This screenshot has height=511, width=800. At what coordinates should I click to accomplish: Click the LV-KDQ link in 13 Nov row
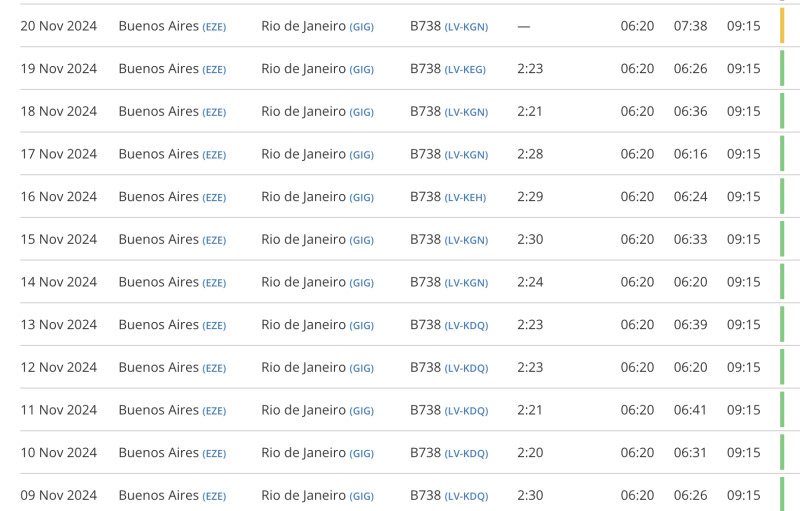pyautogui.click(x=466, y=326)
